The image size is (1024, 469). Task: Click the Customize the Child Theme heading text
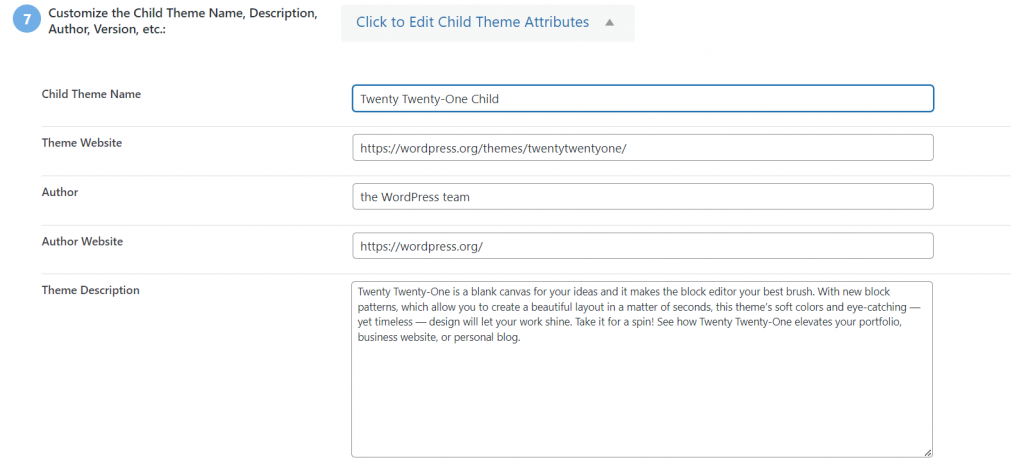coord(183,15)
